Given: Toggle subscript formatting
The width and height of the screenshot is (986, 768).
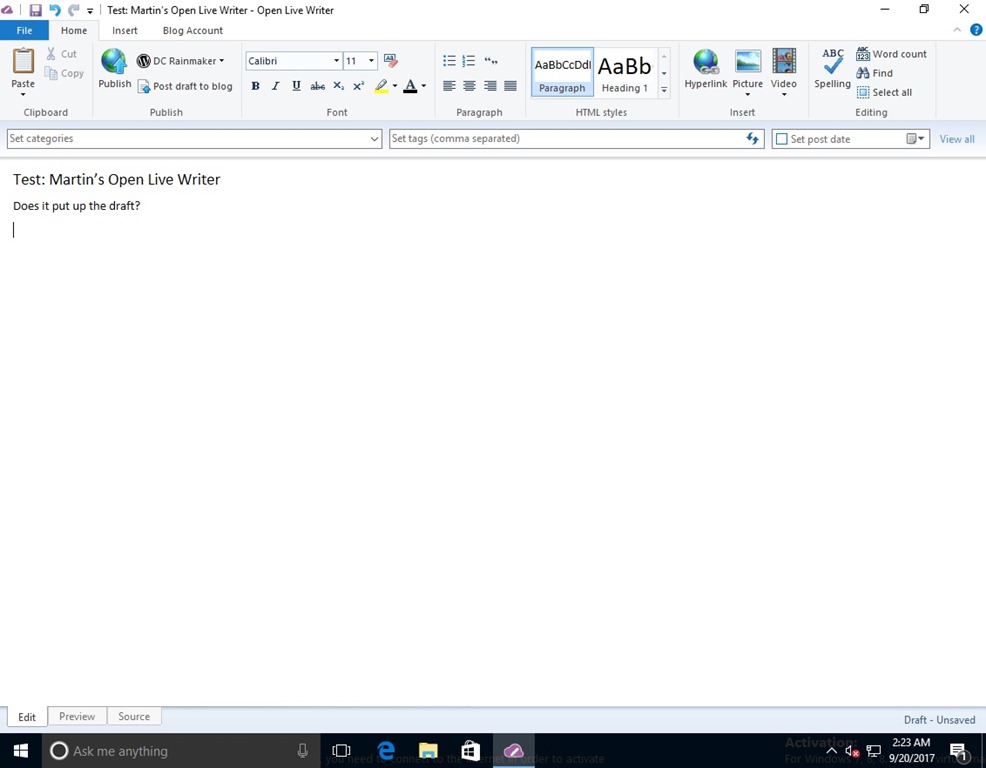Looking at the screenshot, I should tap(338, 86).
